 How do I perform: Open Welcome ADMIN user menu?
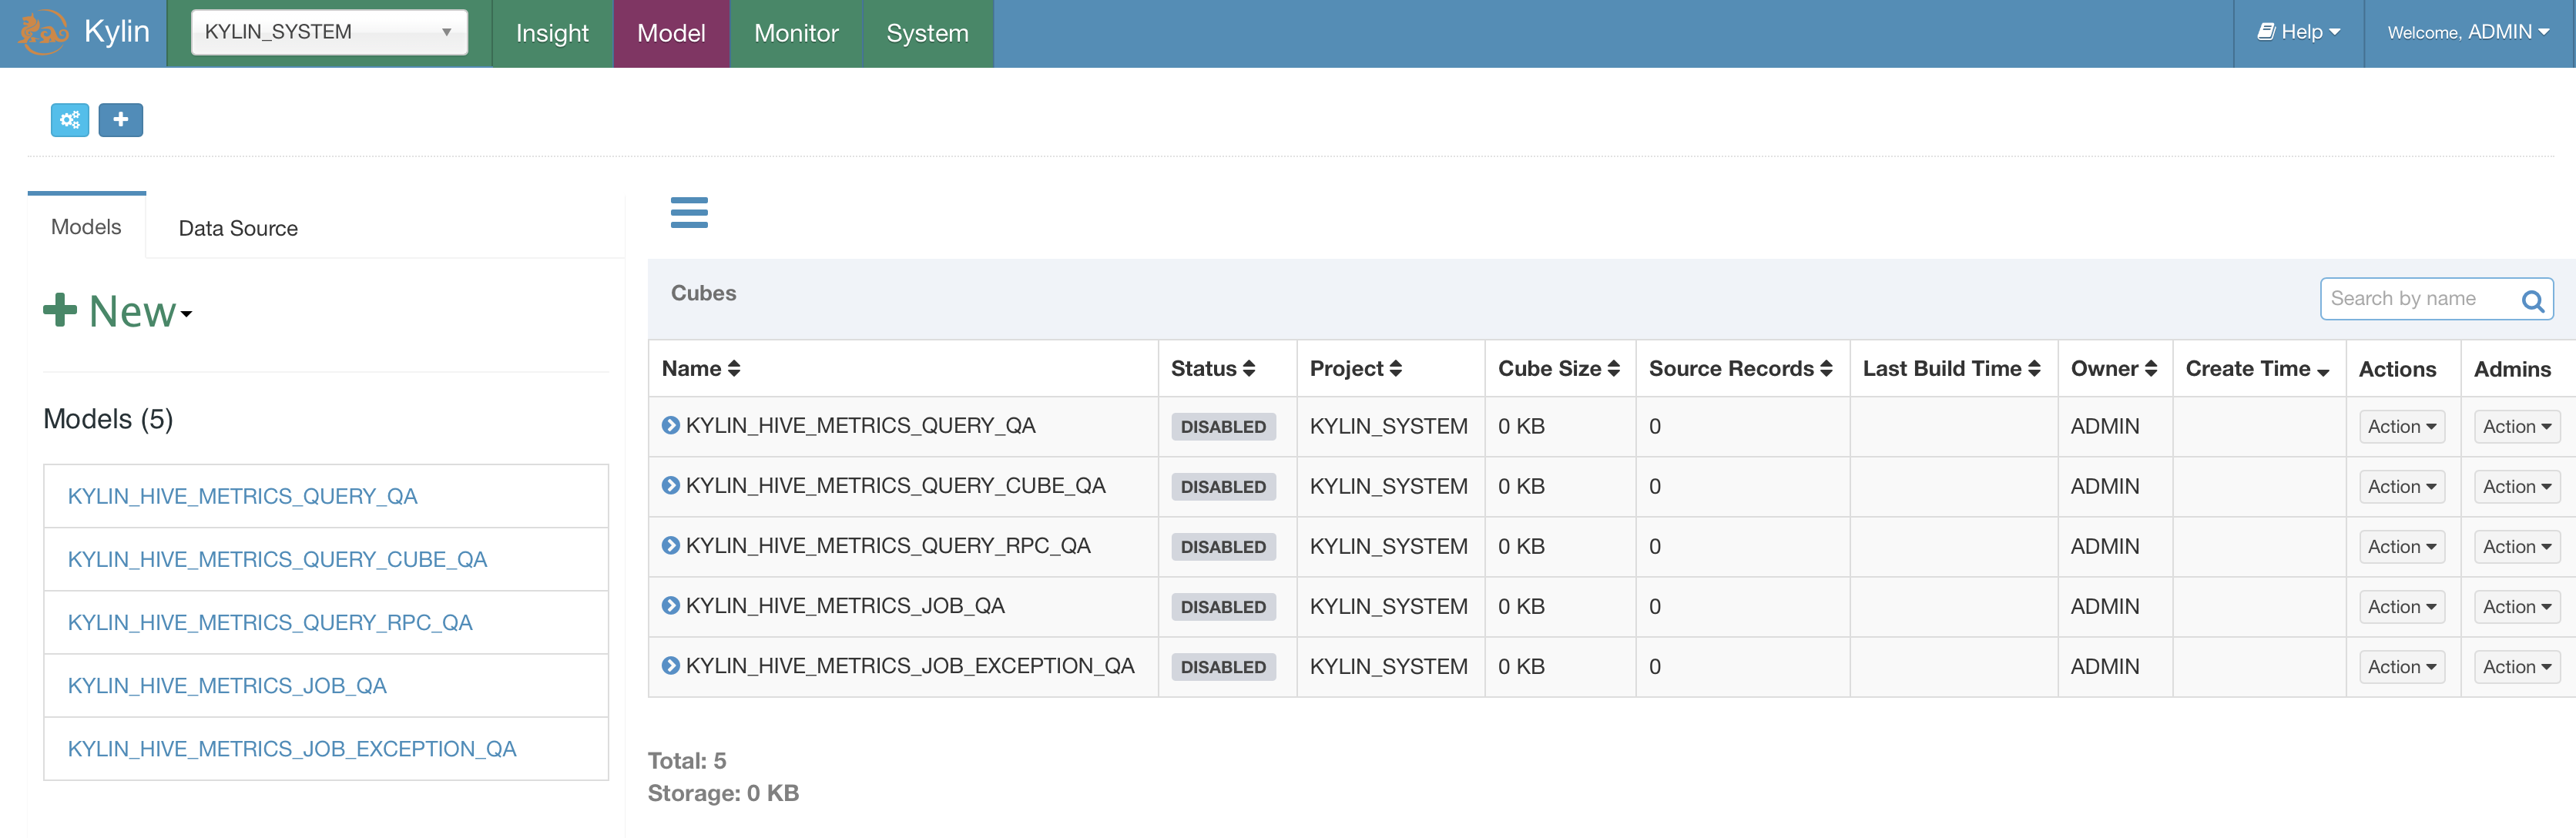pyautogui.click(x=2467, y=32)
